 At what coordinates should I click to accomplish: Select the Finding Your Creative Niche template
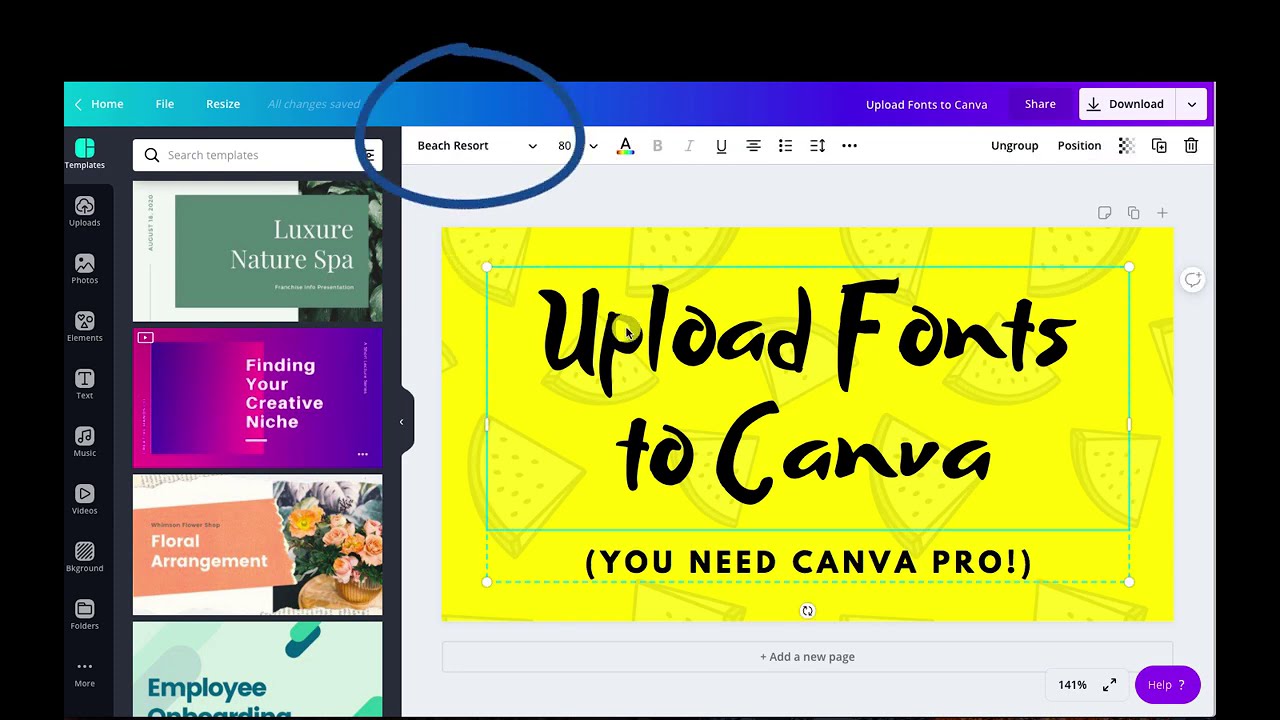(257, 398)
